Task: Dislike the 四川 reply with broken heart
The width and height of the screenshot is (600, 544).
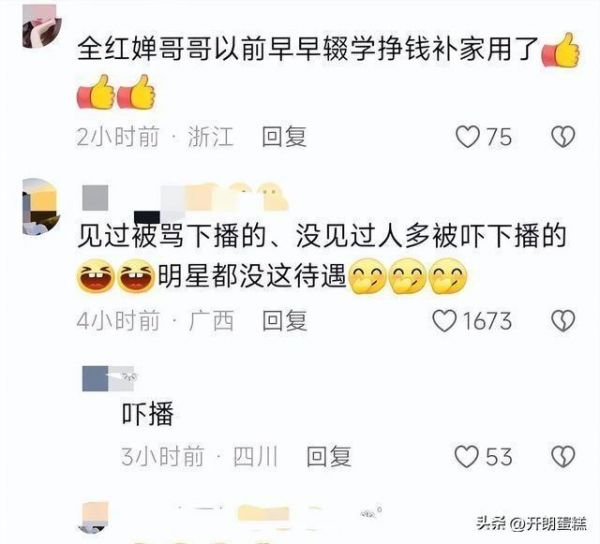Action: click(563, 456)
